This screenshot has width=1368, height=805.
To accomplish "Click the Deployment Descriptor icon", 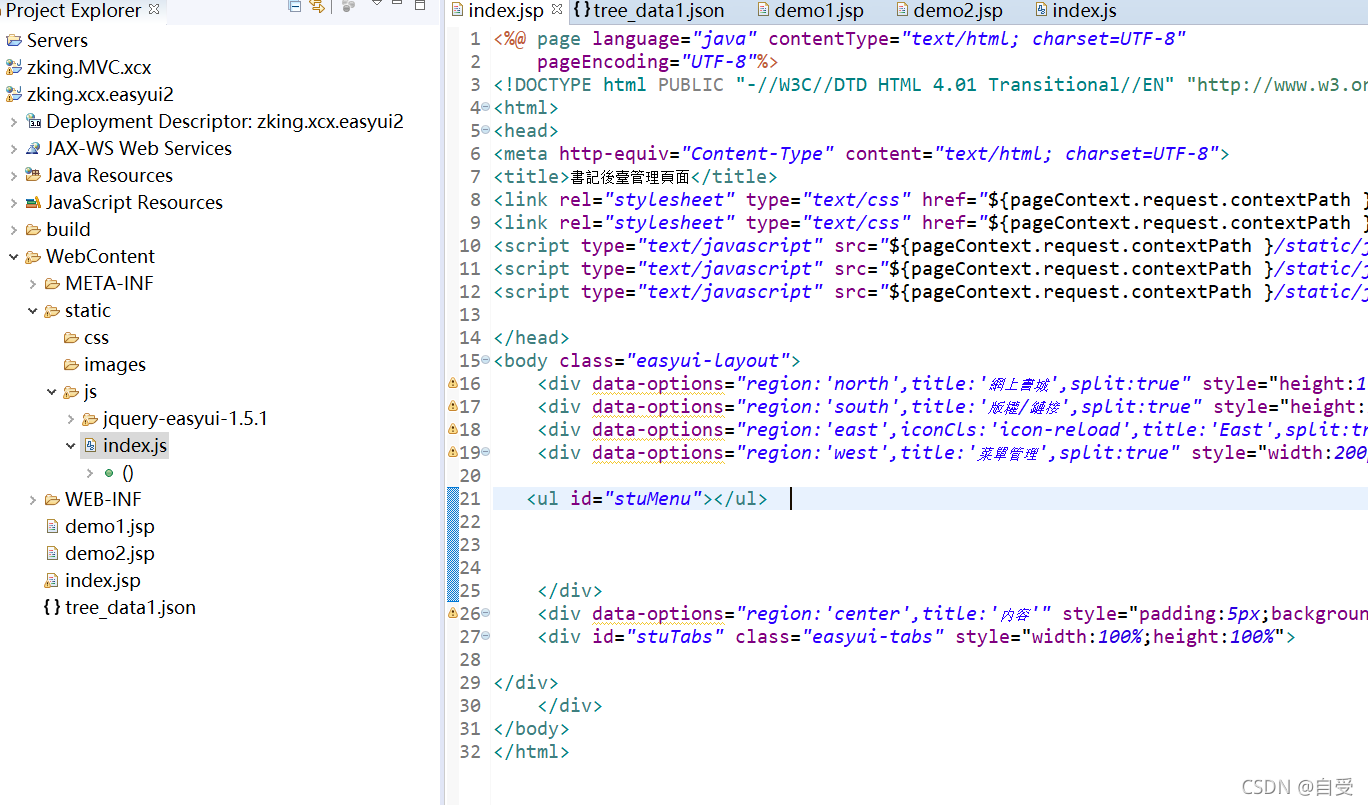I will click(33, 122).
